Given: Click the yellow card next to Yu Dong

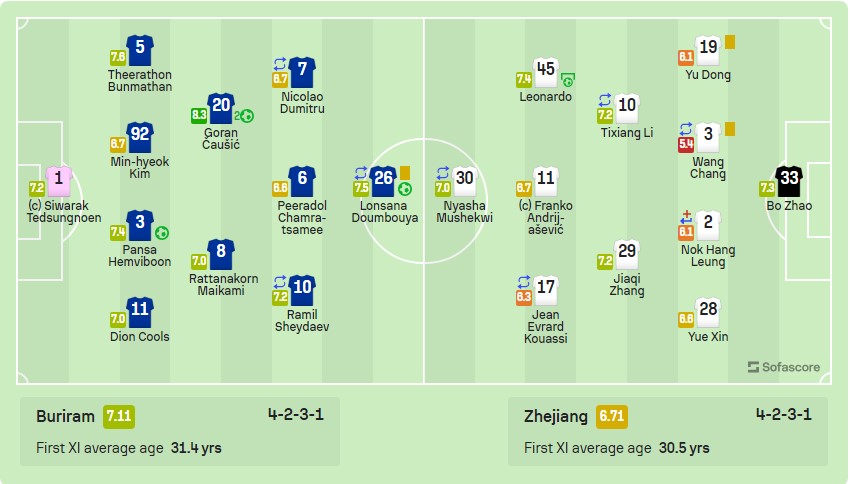Looking at the screenshot, I should [x=730, y=42].
